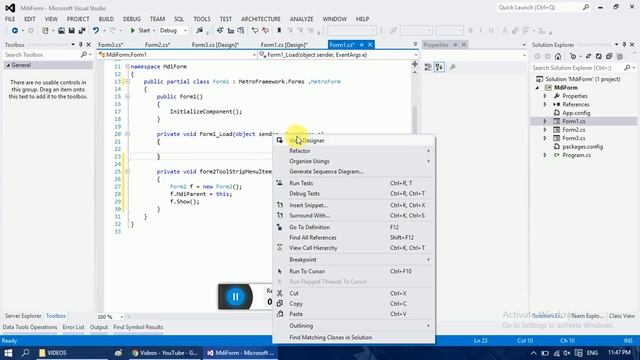Click the Alphabetical sort icon in Properties panel

(439, 67)
